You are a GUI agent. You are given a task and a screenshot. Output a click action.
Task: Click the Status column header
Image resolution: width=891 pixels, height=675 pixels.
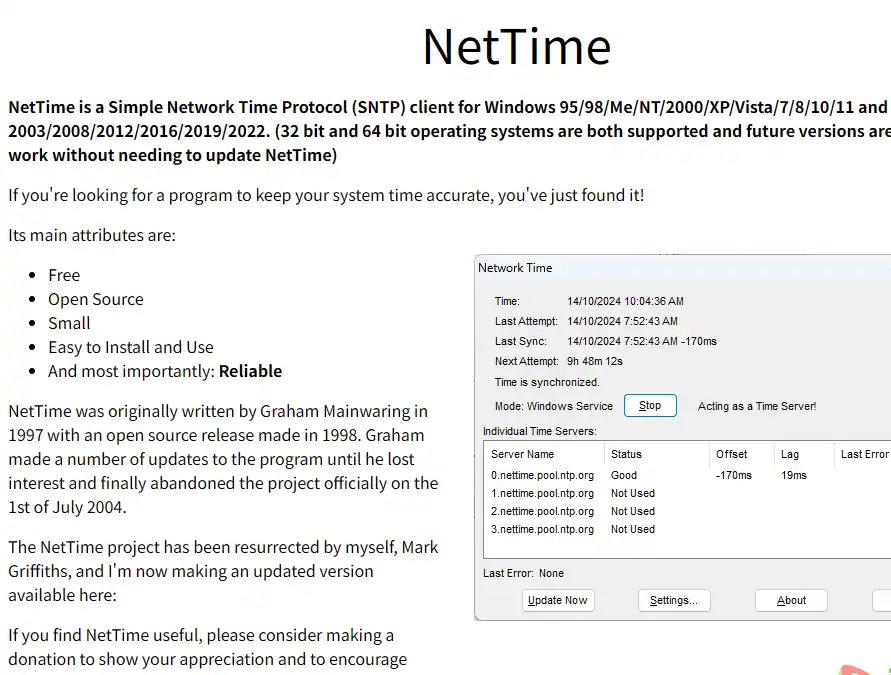pos(656,455)
